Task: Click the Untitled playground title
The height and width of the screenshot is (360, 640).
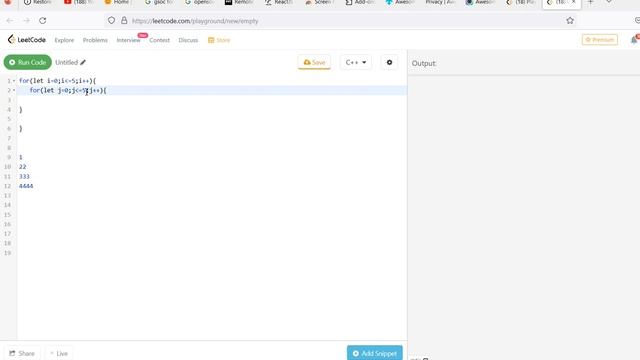Action: pos(67,62)
